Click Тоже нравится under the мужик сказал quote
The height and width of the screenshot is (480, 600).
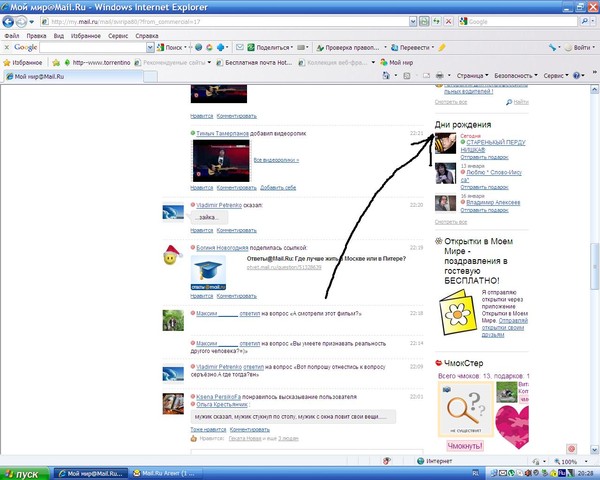tap(208, 429)
